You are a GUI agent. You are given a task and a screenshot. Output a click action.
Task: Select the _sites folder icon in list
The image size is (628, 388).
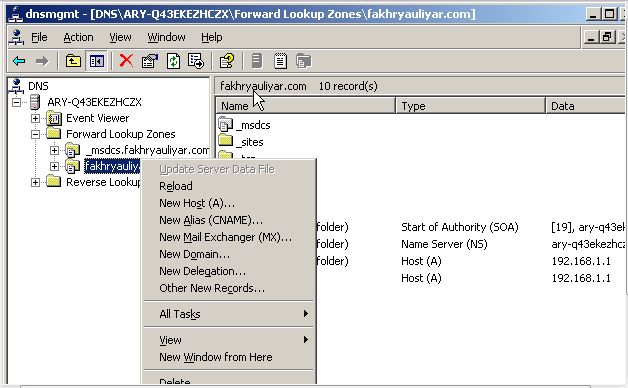coord(226,141)
